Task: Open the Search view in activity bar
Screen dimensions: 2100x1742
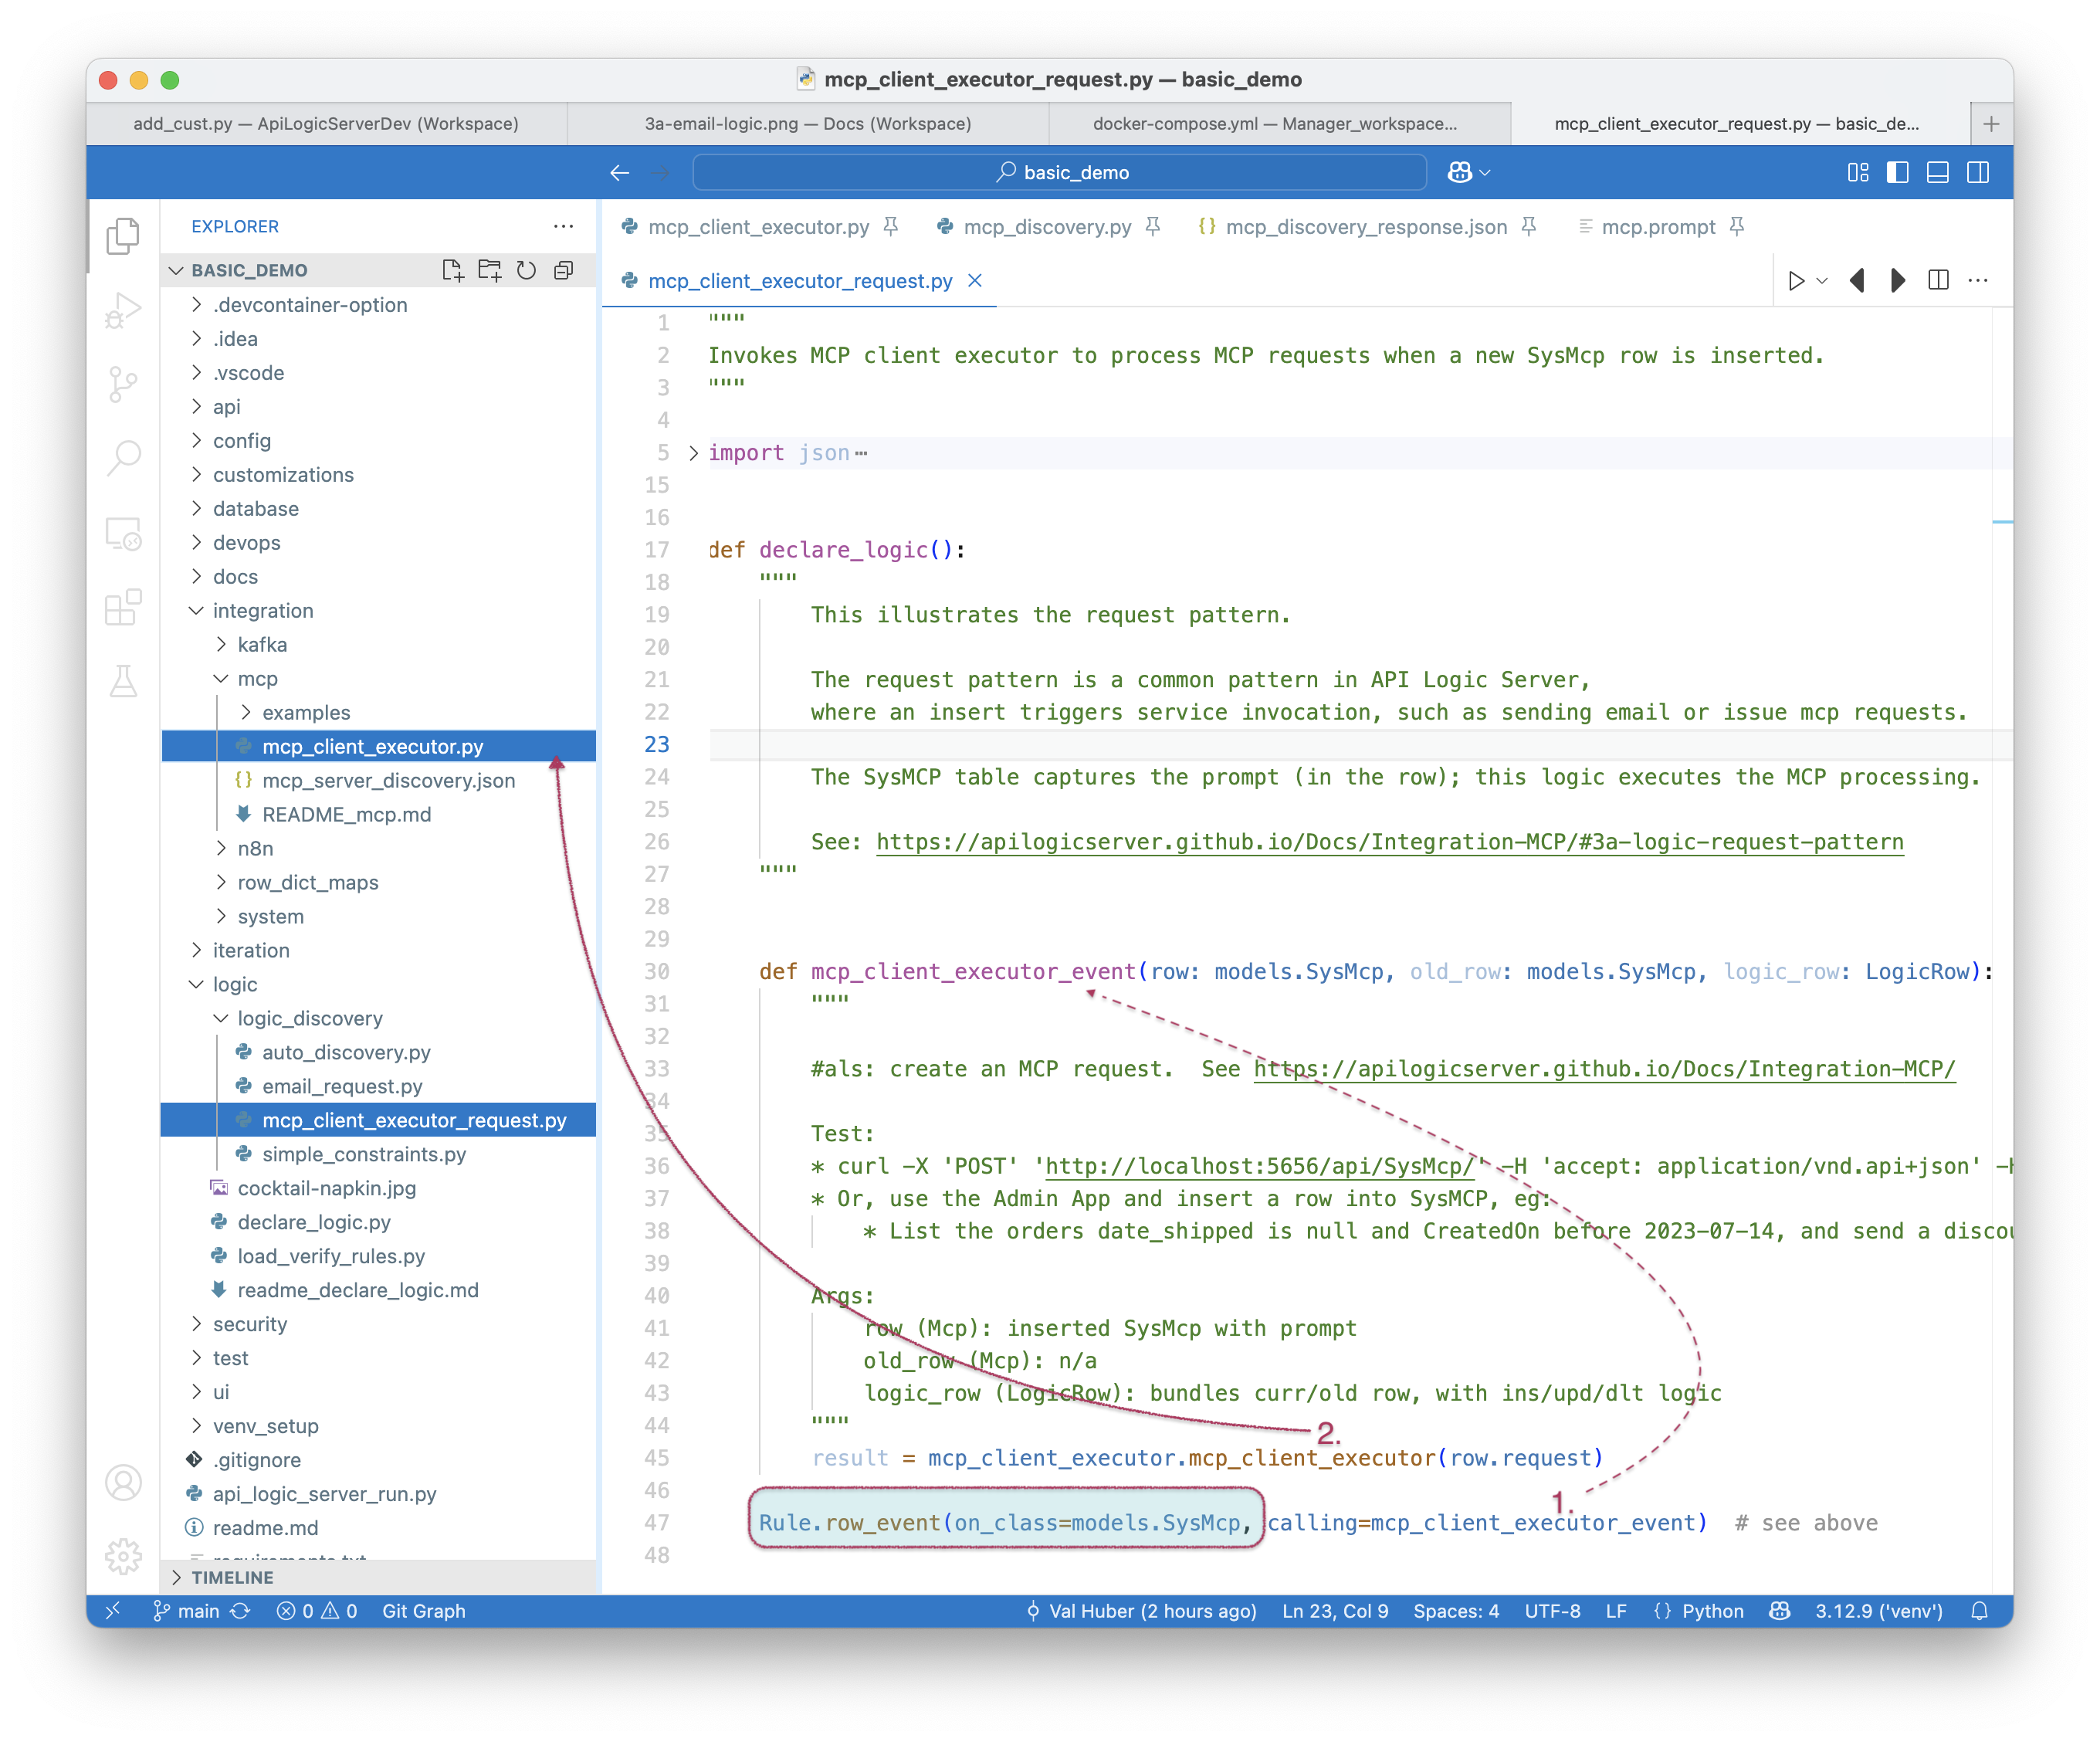Action: [123, 458]
